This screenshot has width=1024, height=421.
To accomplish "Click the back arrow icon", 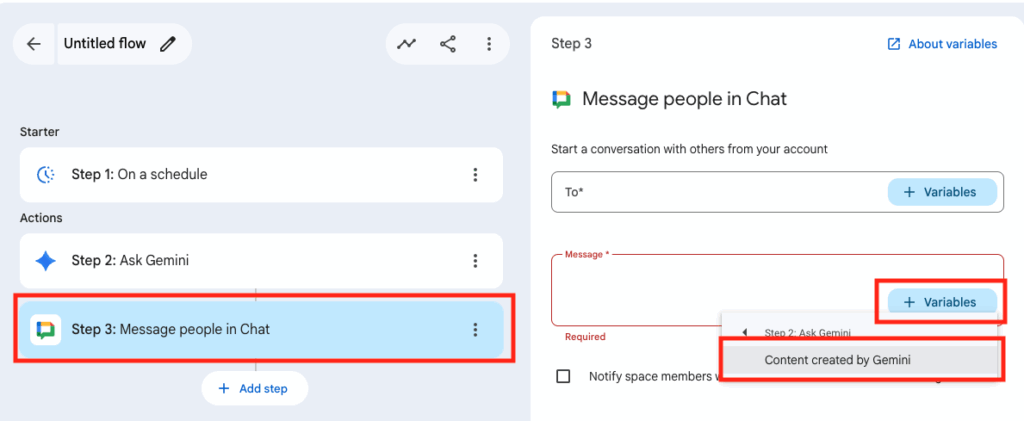I will coord(34,44).
